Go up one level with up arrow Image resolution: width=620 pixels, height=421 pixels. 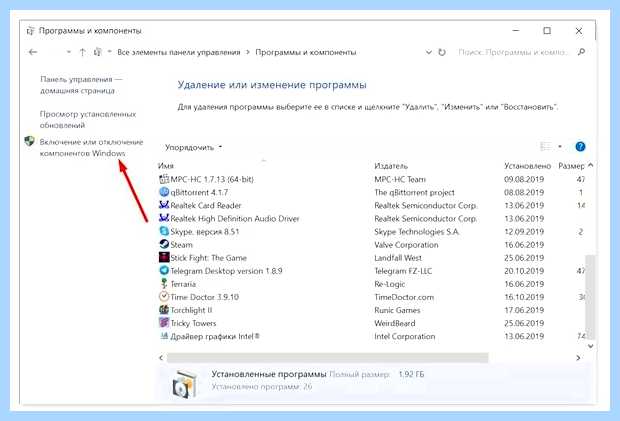point(82,52)
